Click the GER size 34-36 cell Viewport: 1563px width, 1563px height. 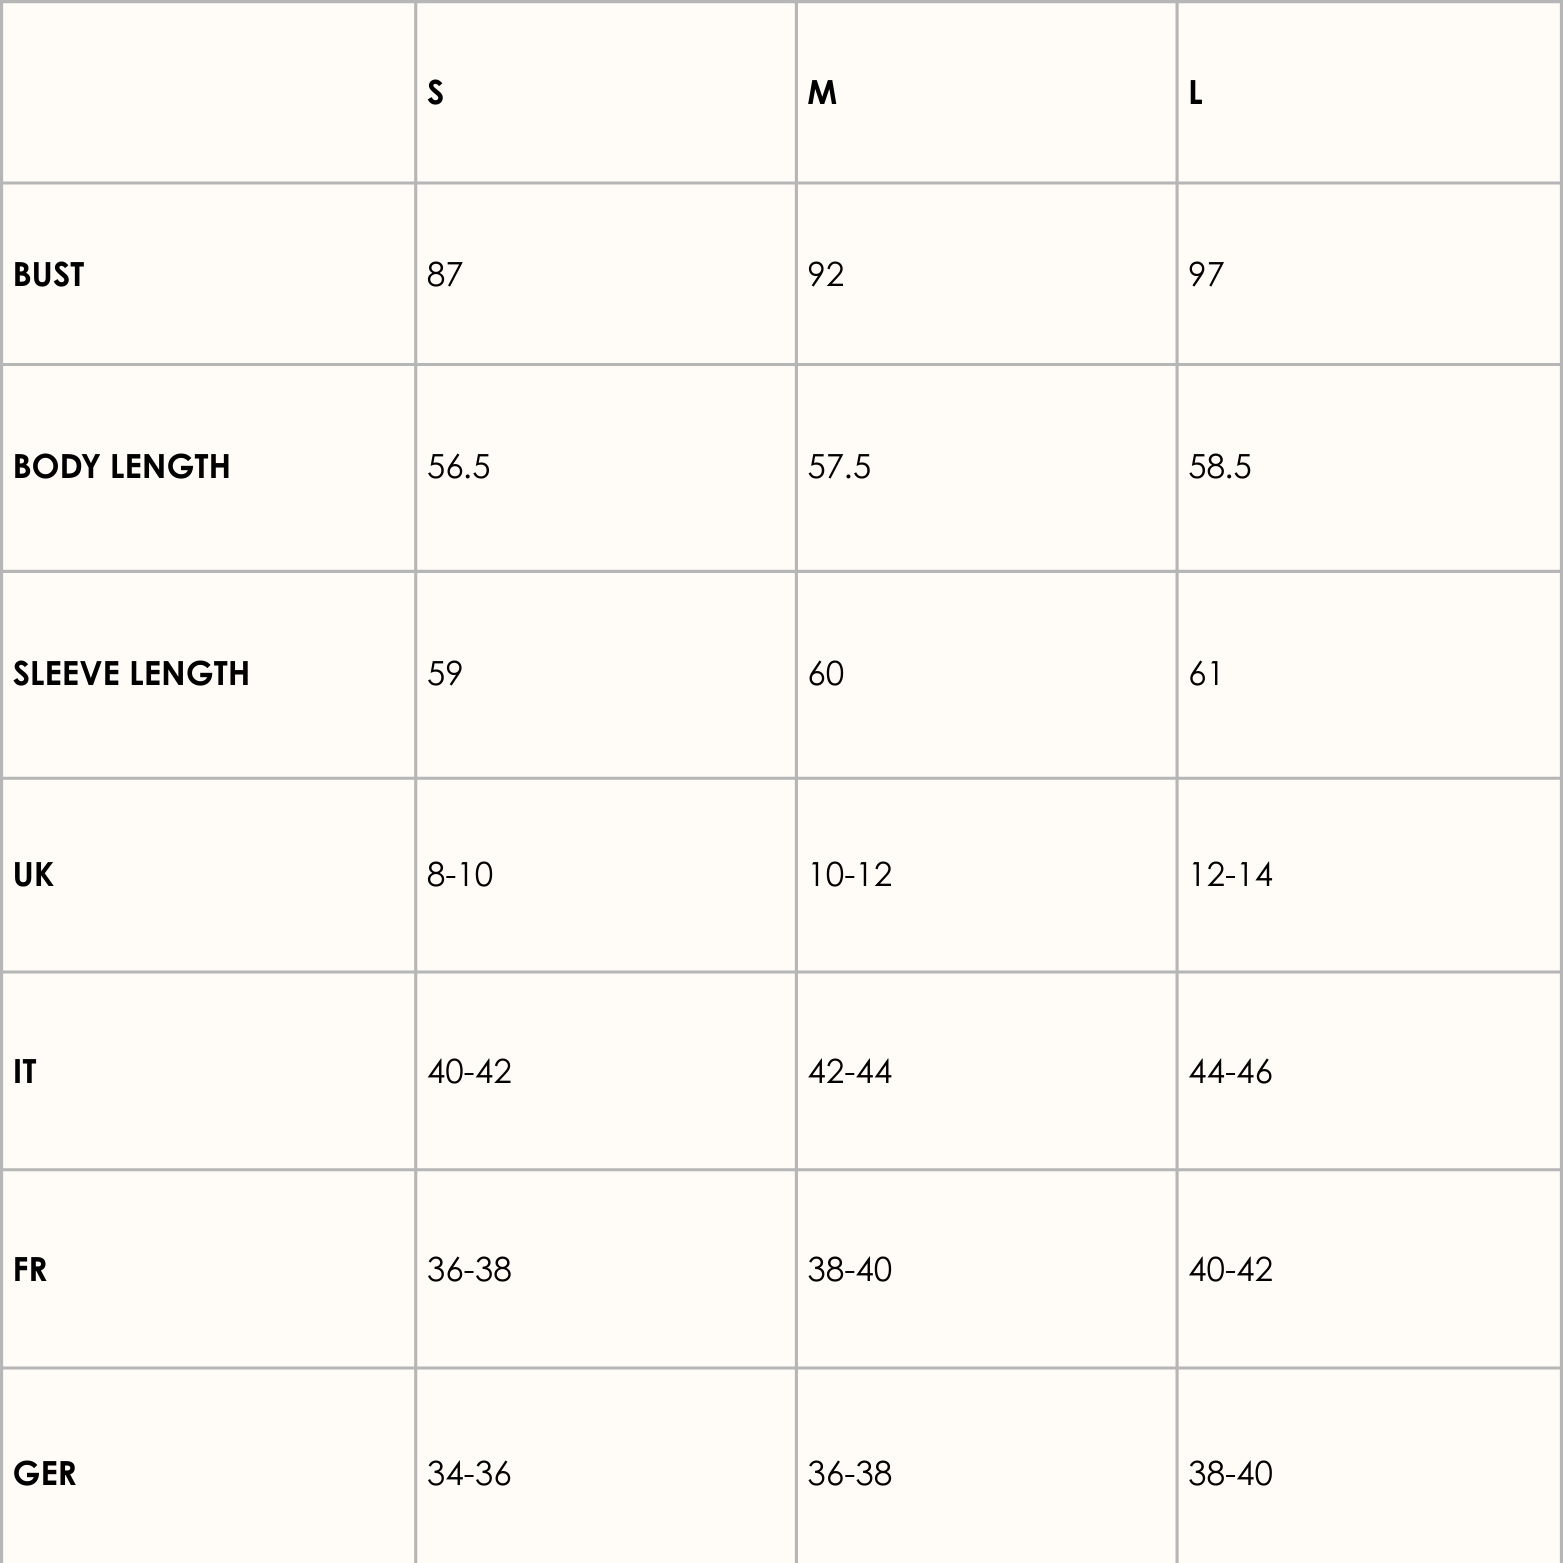[x=469, y=1473]
